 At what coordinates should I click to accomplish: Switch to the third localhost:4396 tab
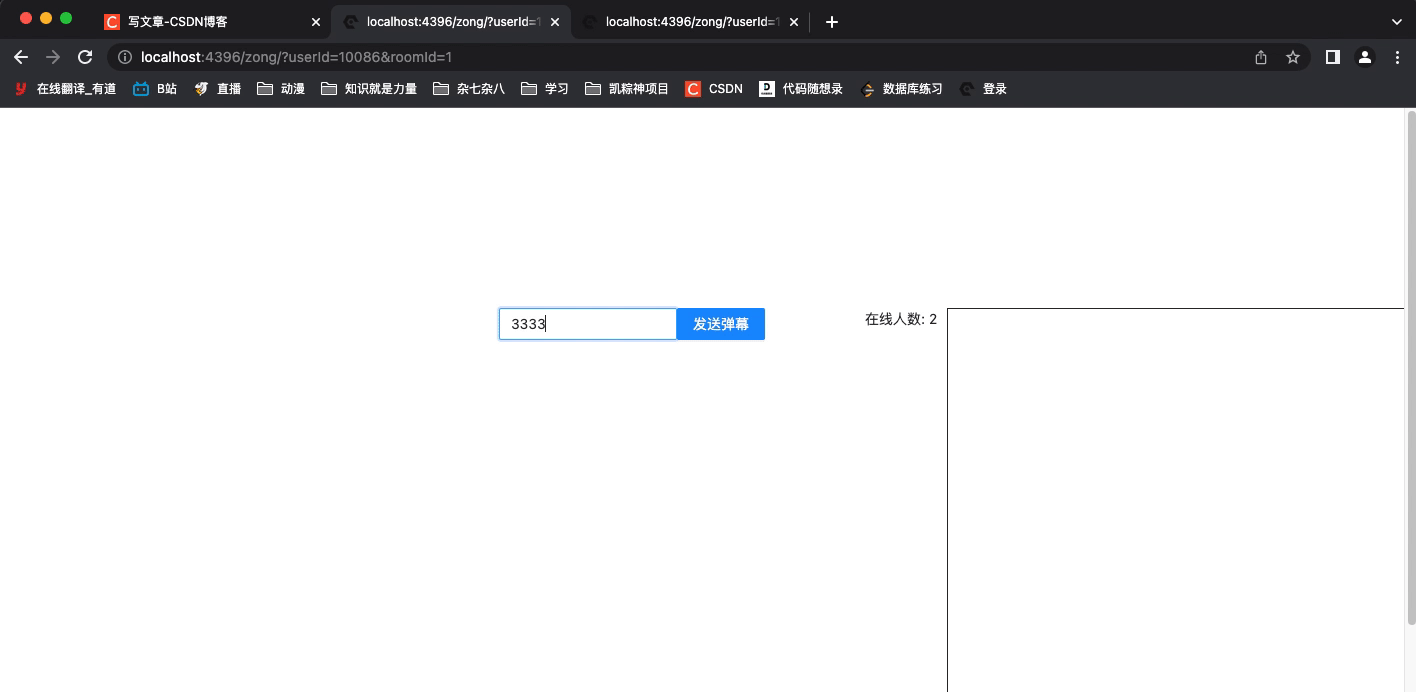tap(690, 21)
